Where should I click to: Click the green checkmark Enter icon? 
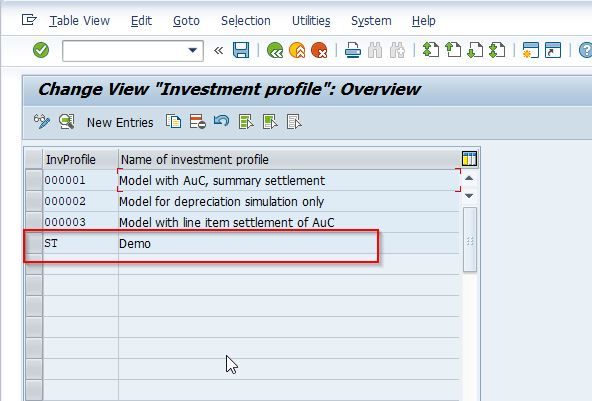41,50
